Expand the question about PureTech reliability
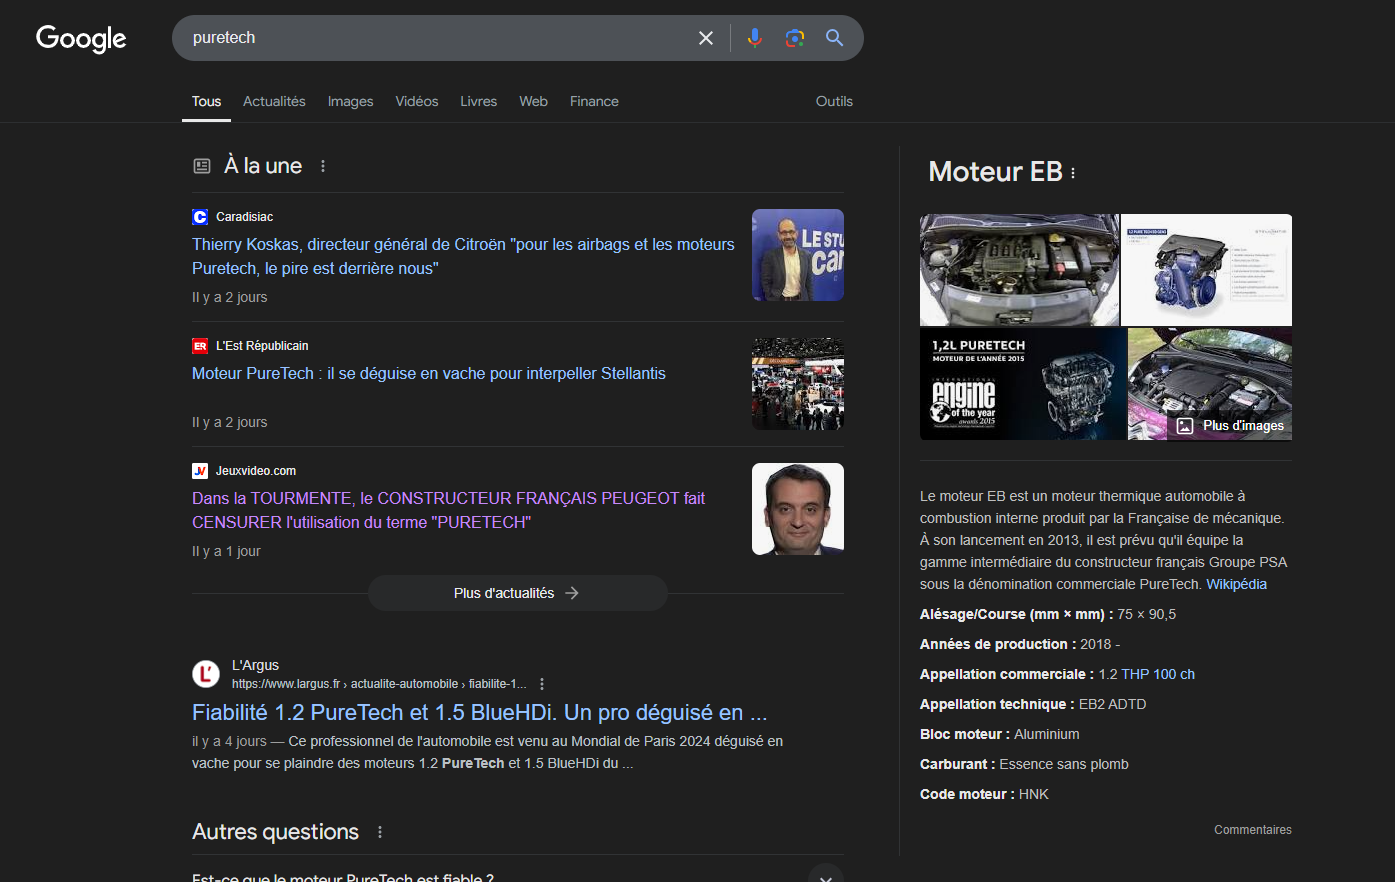 coord(518,877)
